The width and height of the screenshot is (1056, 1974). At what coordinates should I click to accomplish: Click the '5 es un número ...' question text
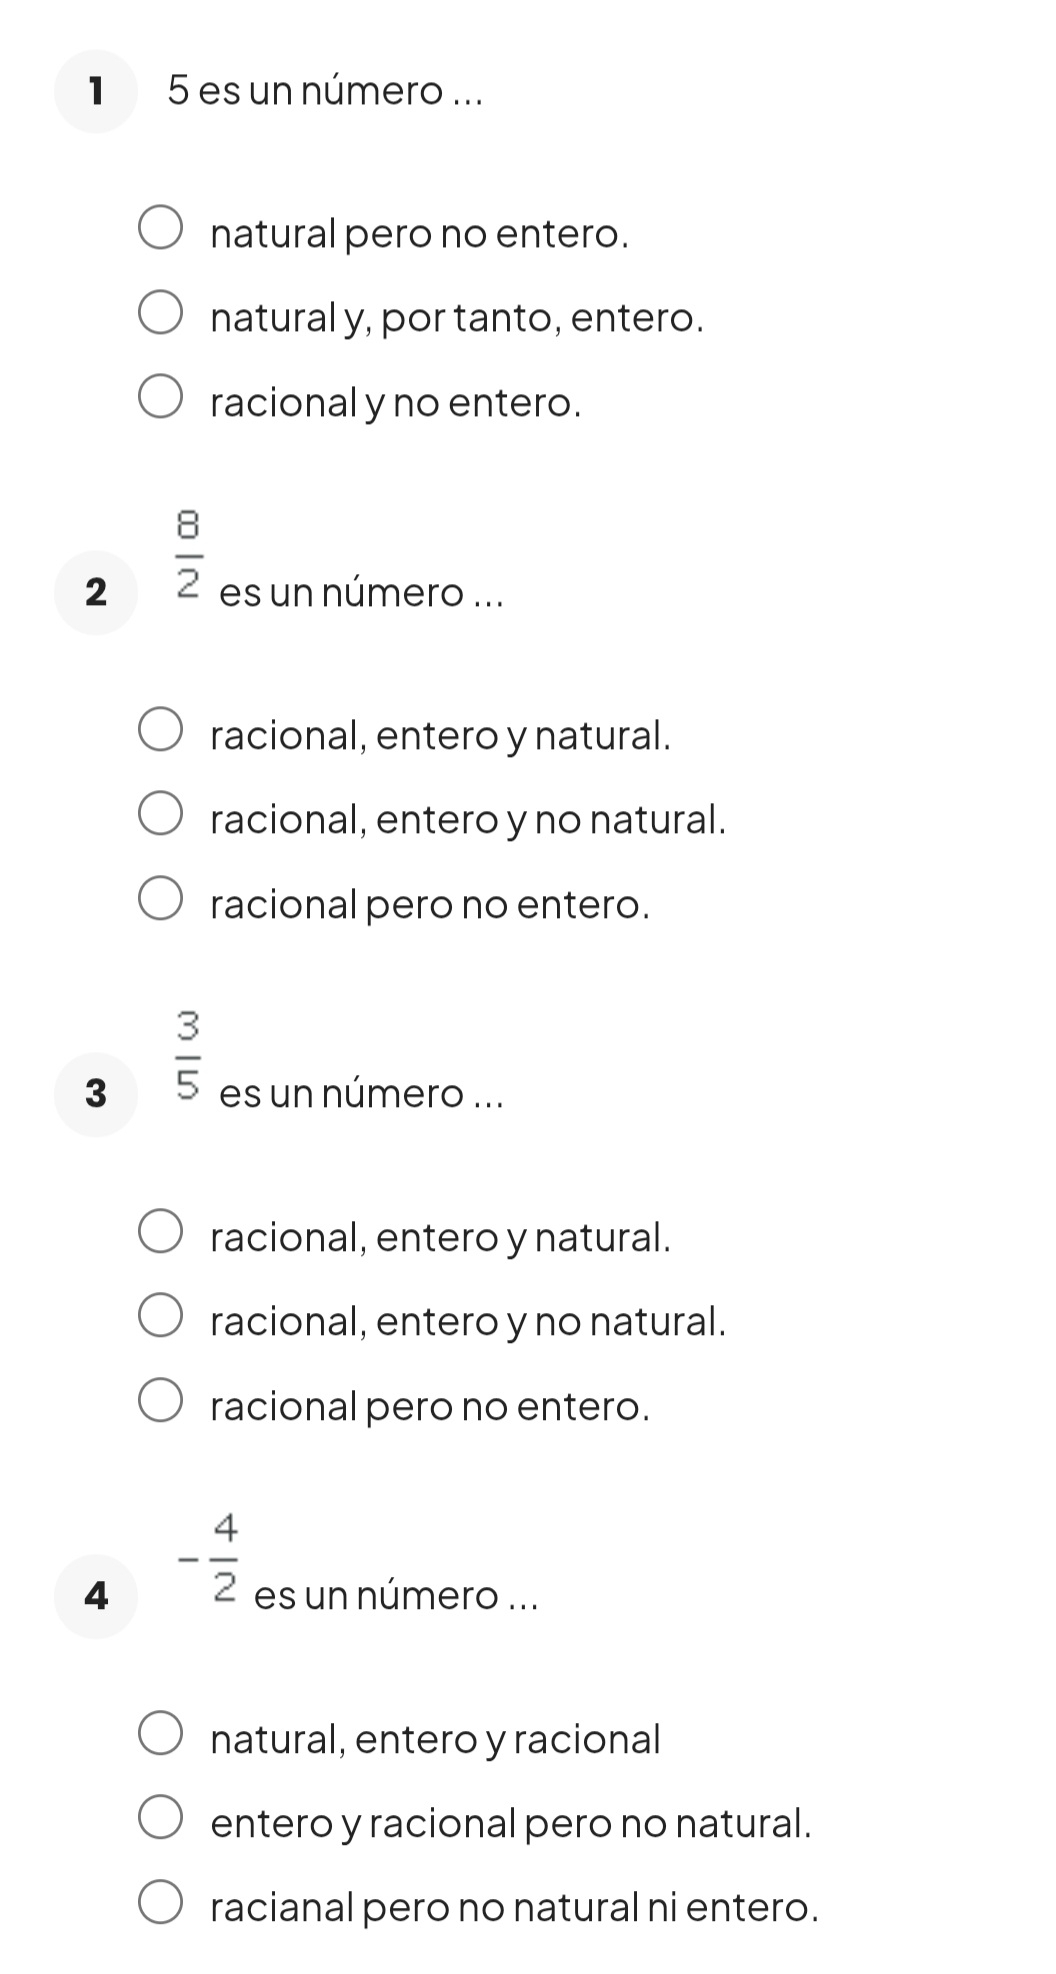tap(325, 91)
